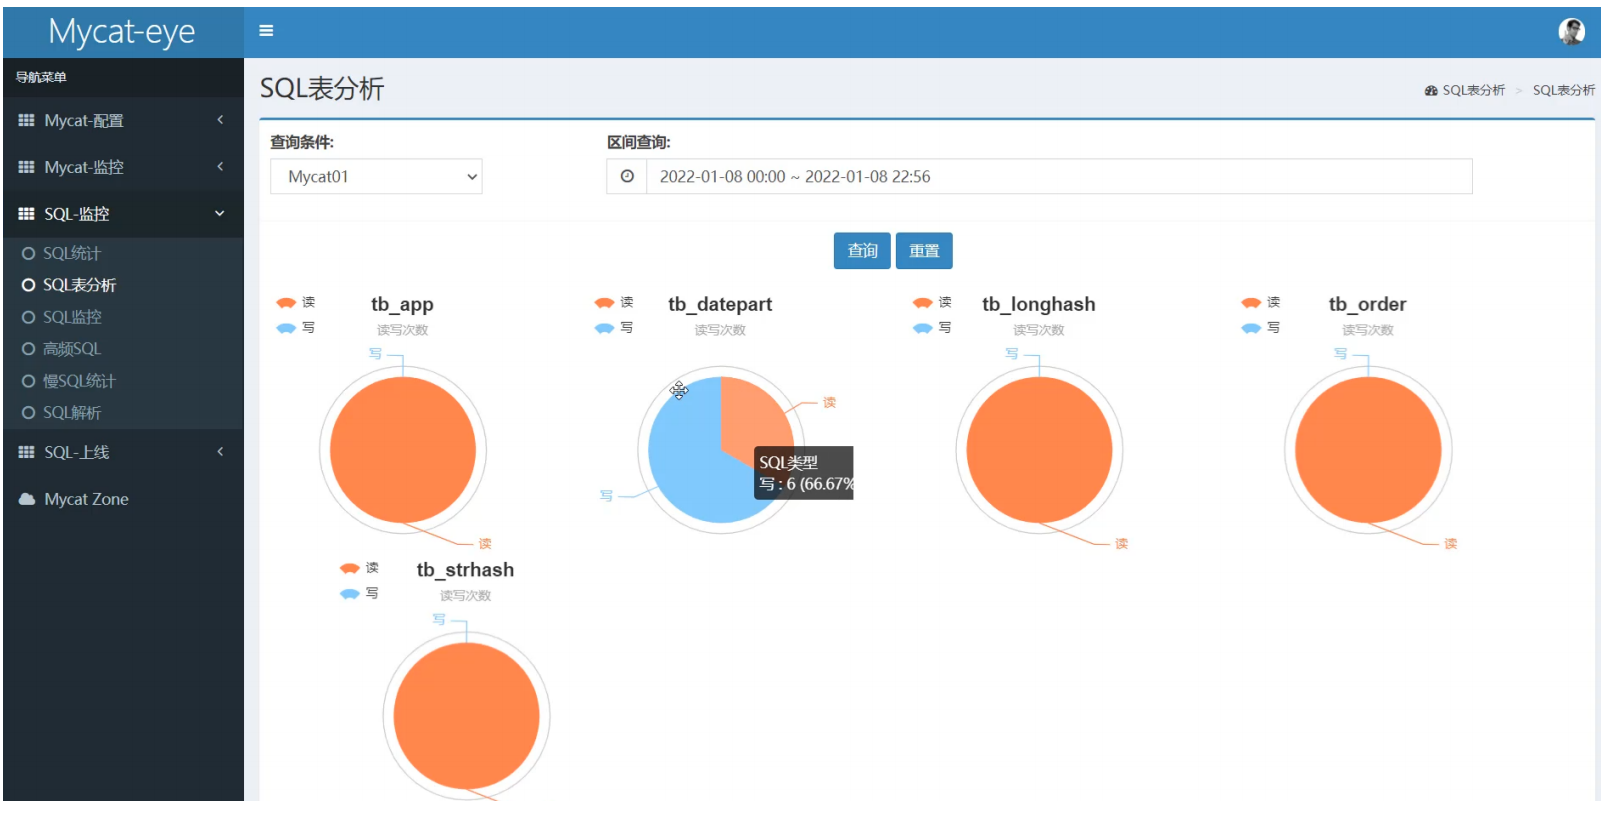The width and height of the screenshot is (1601, 840).
Task: Go to 慢SQL统计 menu item
Action: point(79,381)
